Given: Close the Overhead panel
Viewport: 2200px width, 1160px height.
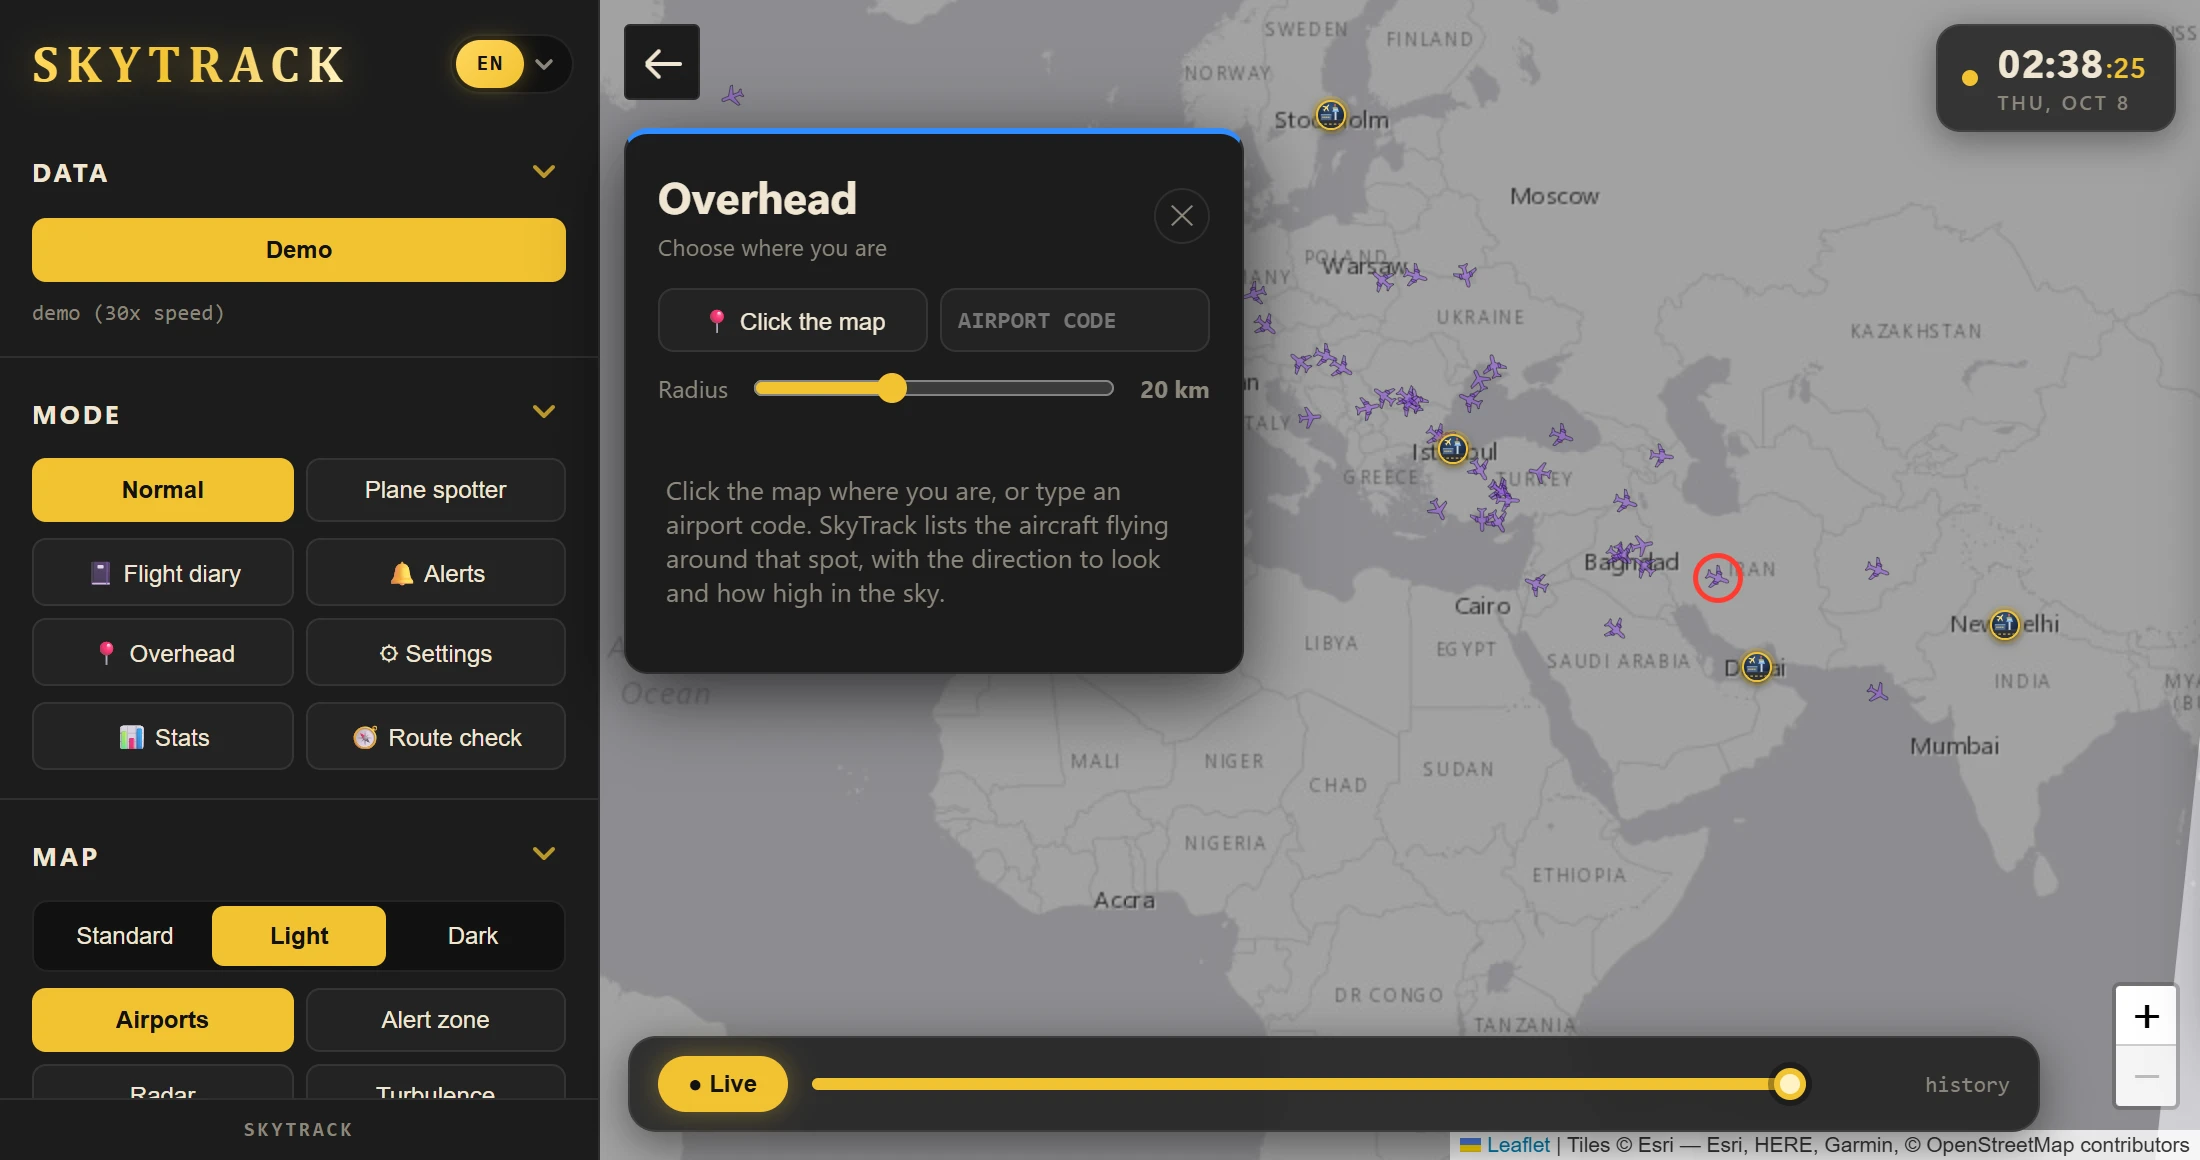Looking at the screenshot, I should (1181, 216).
